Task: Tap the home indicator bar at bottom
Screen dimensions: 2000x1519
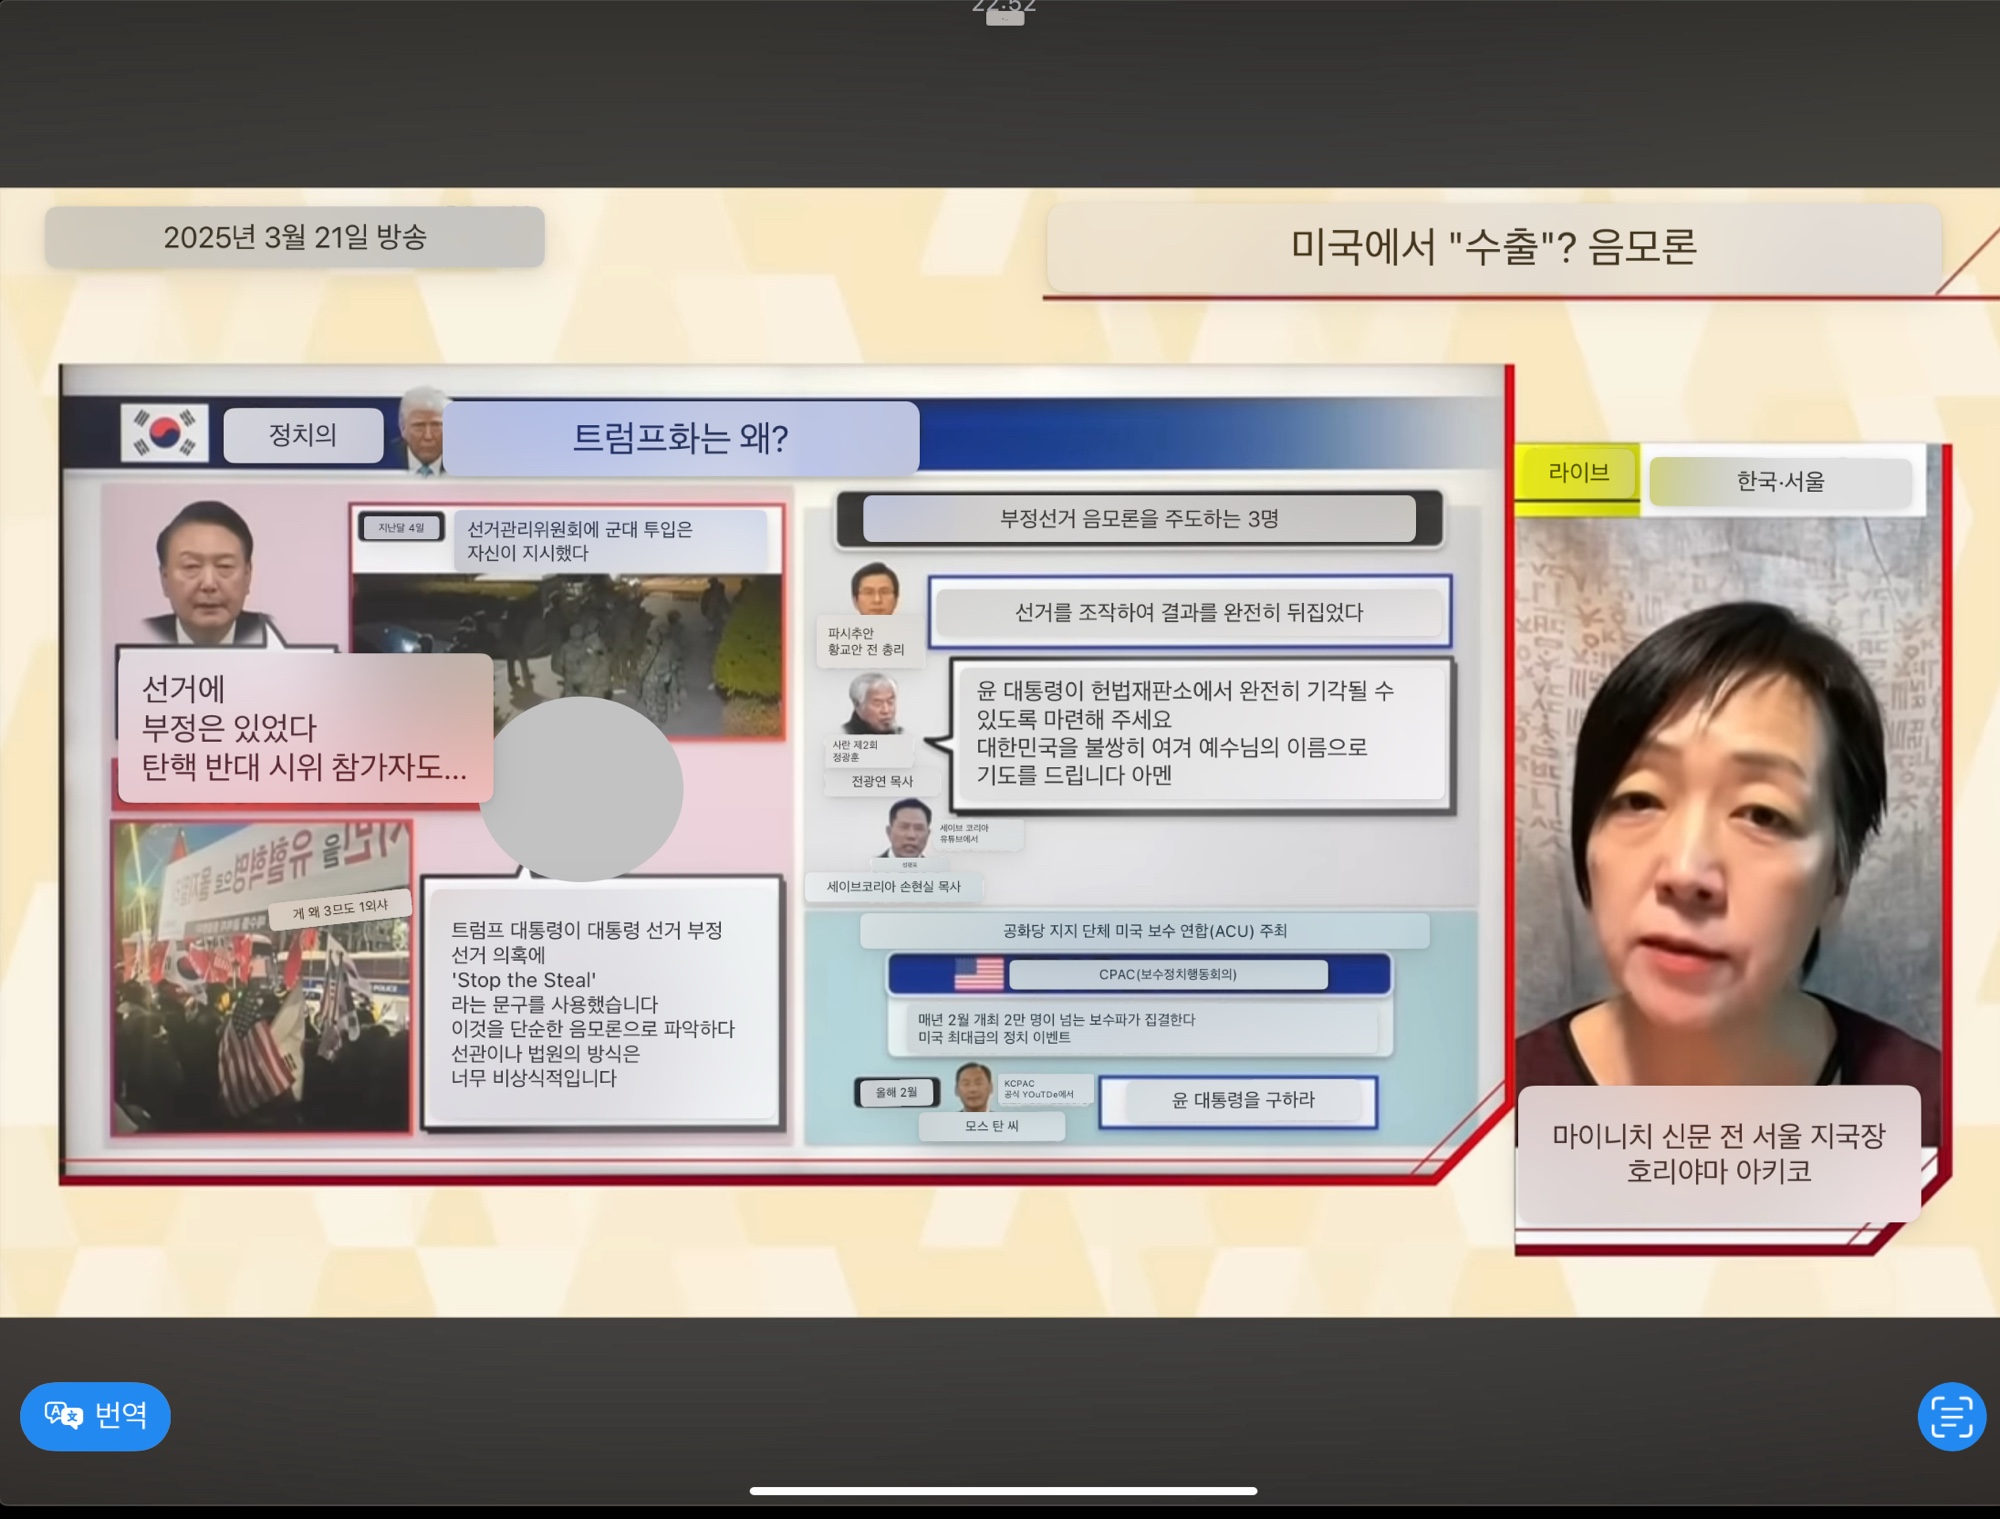Action: [x=1003, y=1490]
